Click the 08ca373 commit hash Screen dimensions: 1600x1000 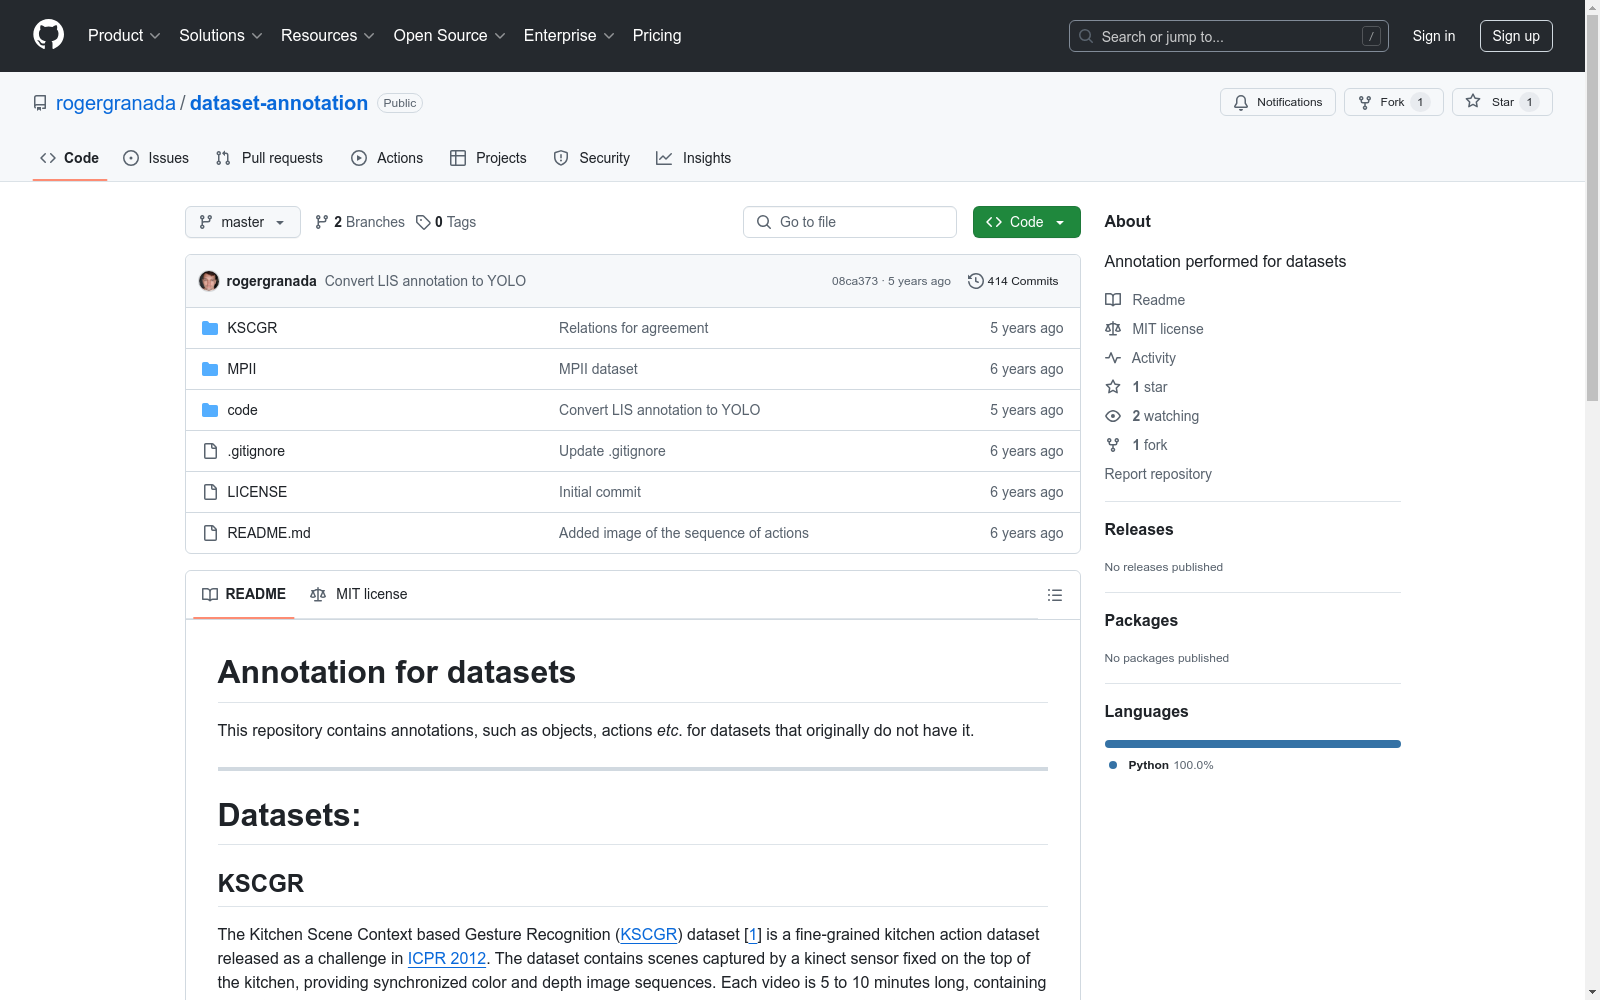pyautogui.click(x=855, y=281)
